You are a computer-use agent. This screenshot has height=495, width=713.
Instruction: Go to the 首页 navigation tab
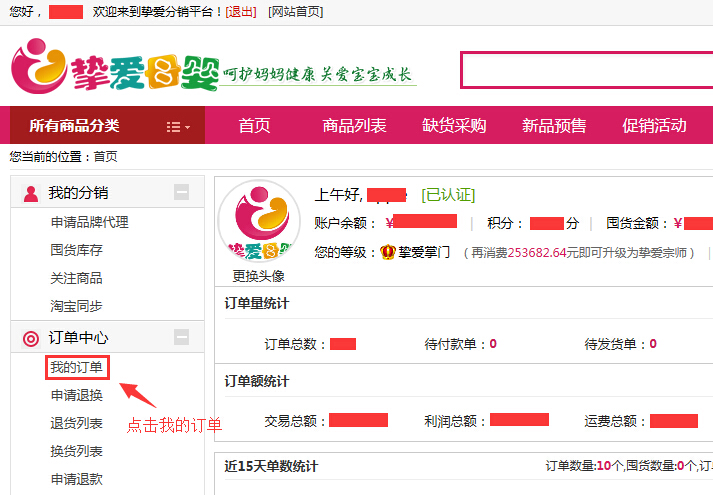(x=254, y=126)
